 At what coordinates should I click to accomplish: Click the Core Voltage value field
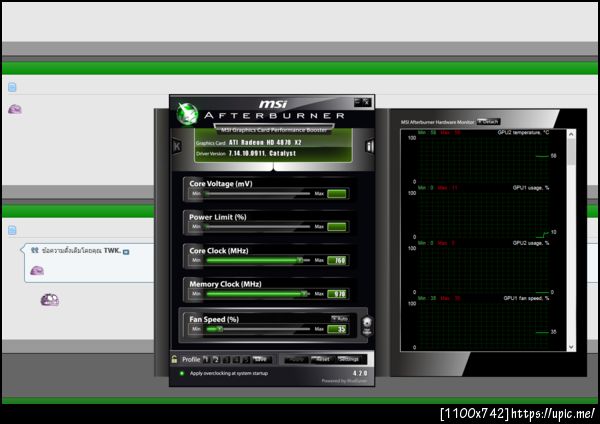(337, 194)
